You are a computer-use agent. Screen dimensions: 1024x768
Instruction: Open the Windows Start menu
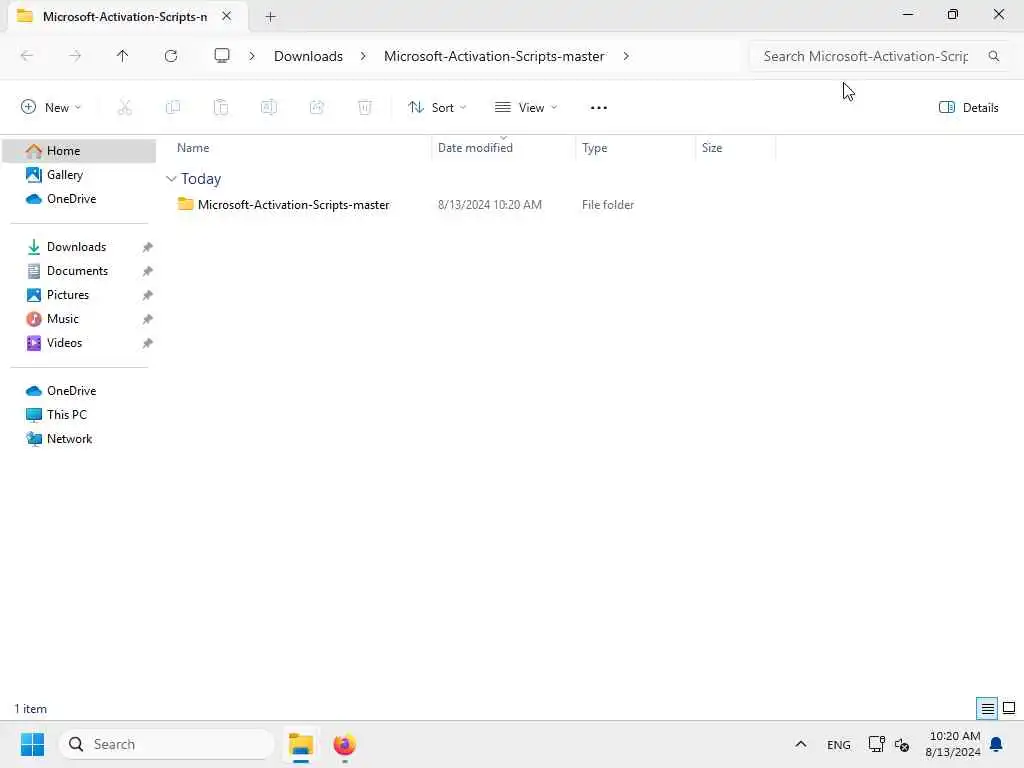click(x=32, y=744)
